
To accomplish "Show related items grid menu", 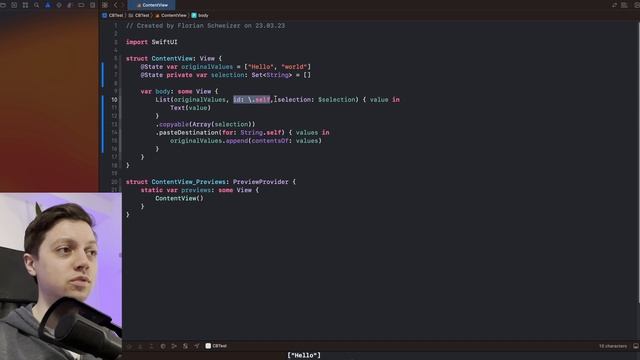I will 105,5.
